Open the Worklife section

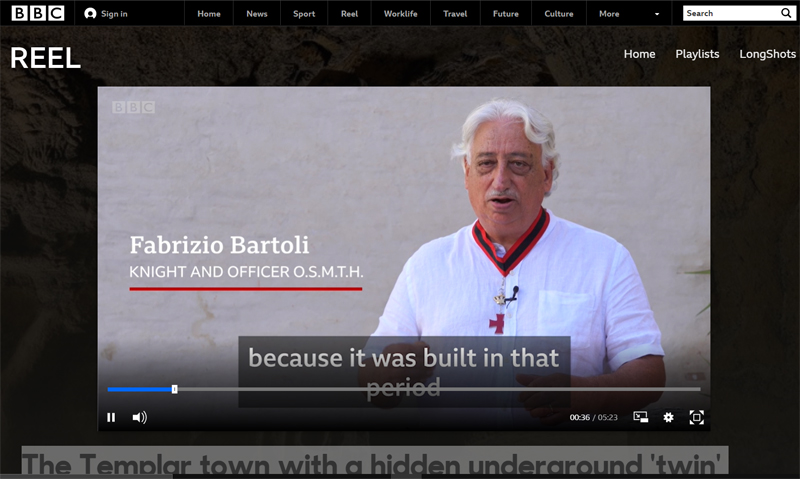click(400, 14)
